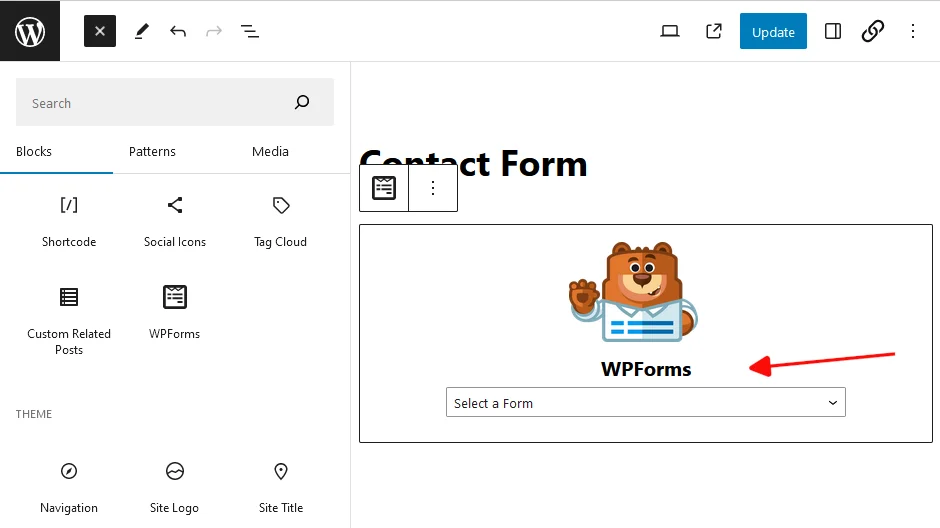940x528 pixels.
Task: Click the WPForms heading in the block
Action: coord(646,369)
